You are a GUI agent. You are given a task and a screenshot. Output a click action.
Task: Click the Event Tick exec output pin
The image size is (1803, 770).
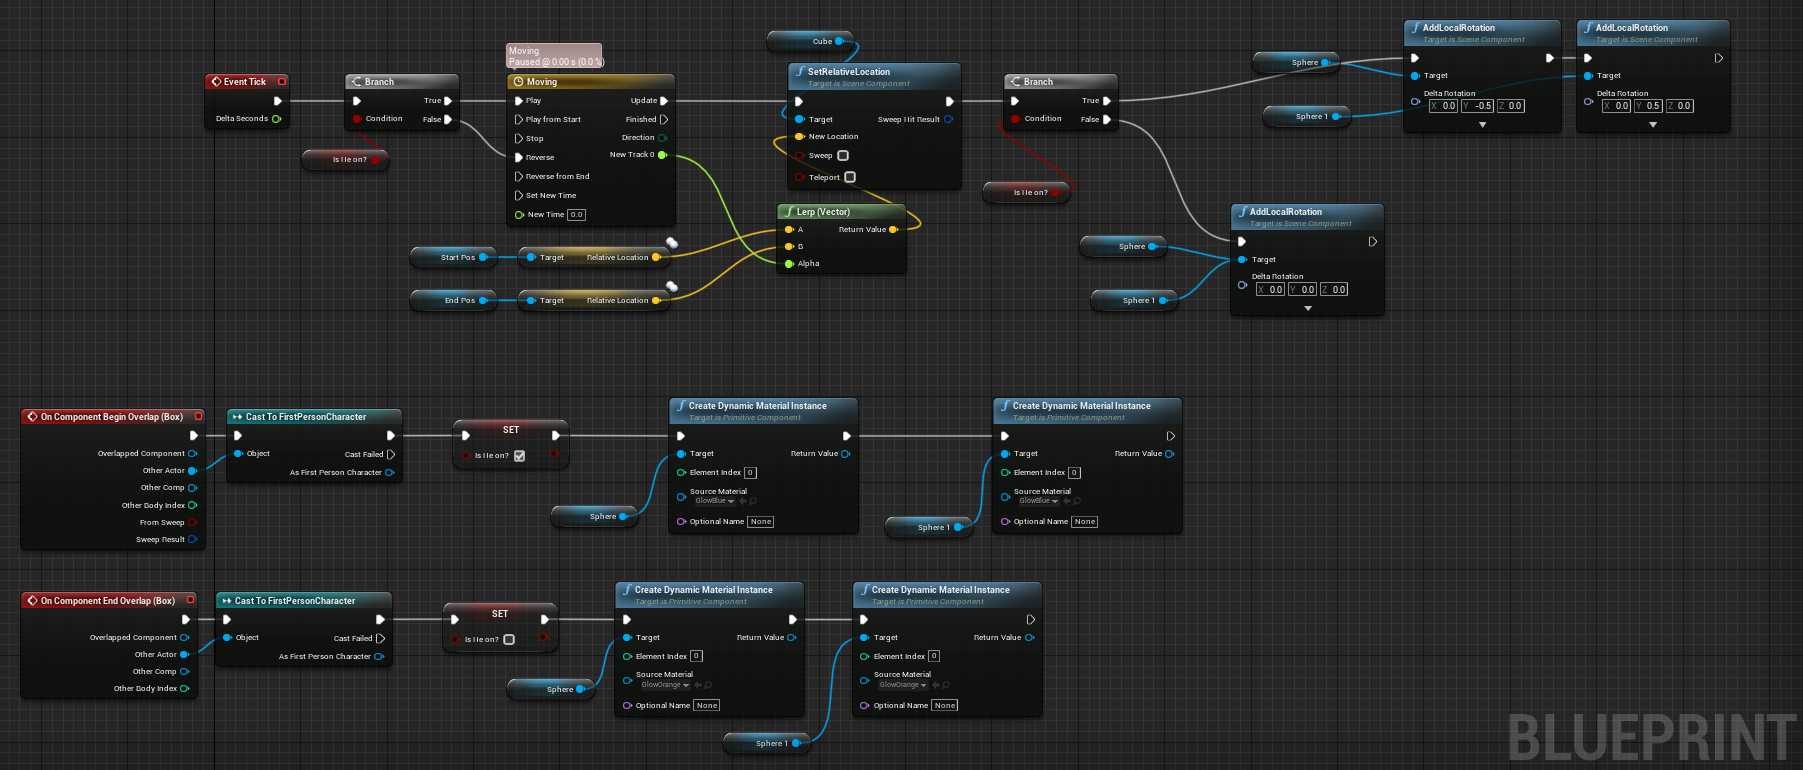(x=277, y=100)
